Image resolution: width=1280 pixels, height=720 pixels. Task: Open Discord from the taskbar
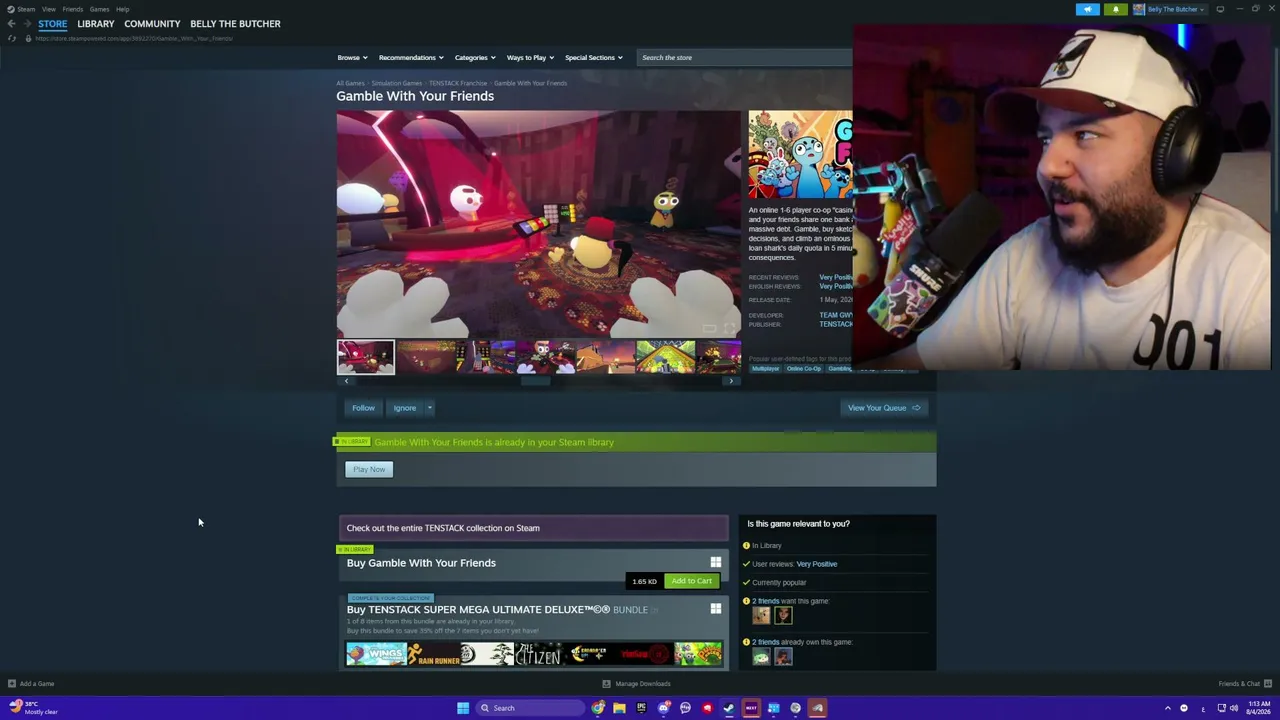(x=664, y=708)
